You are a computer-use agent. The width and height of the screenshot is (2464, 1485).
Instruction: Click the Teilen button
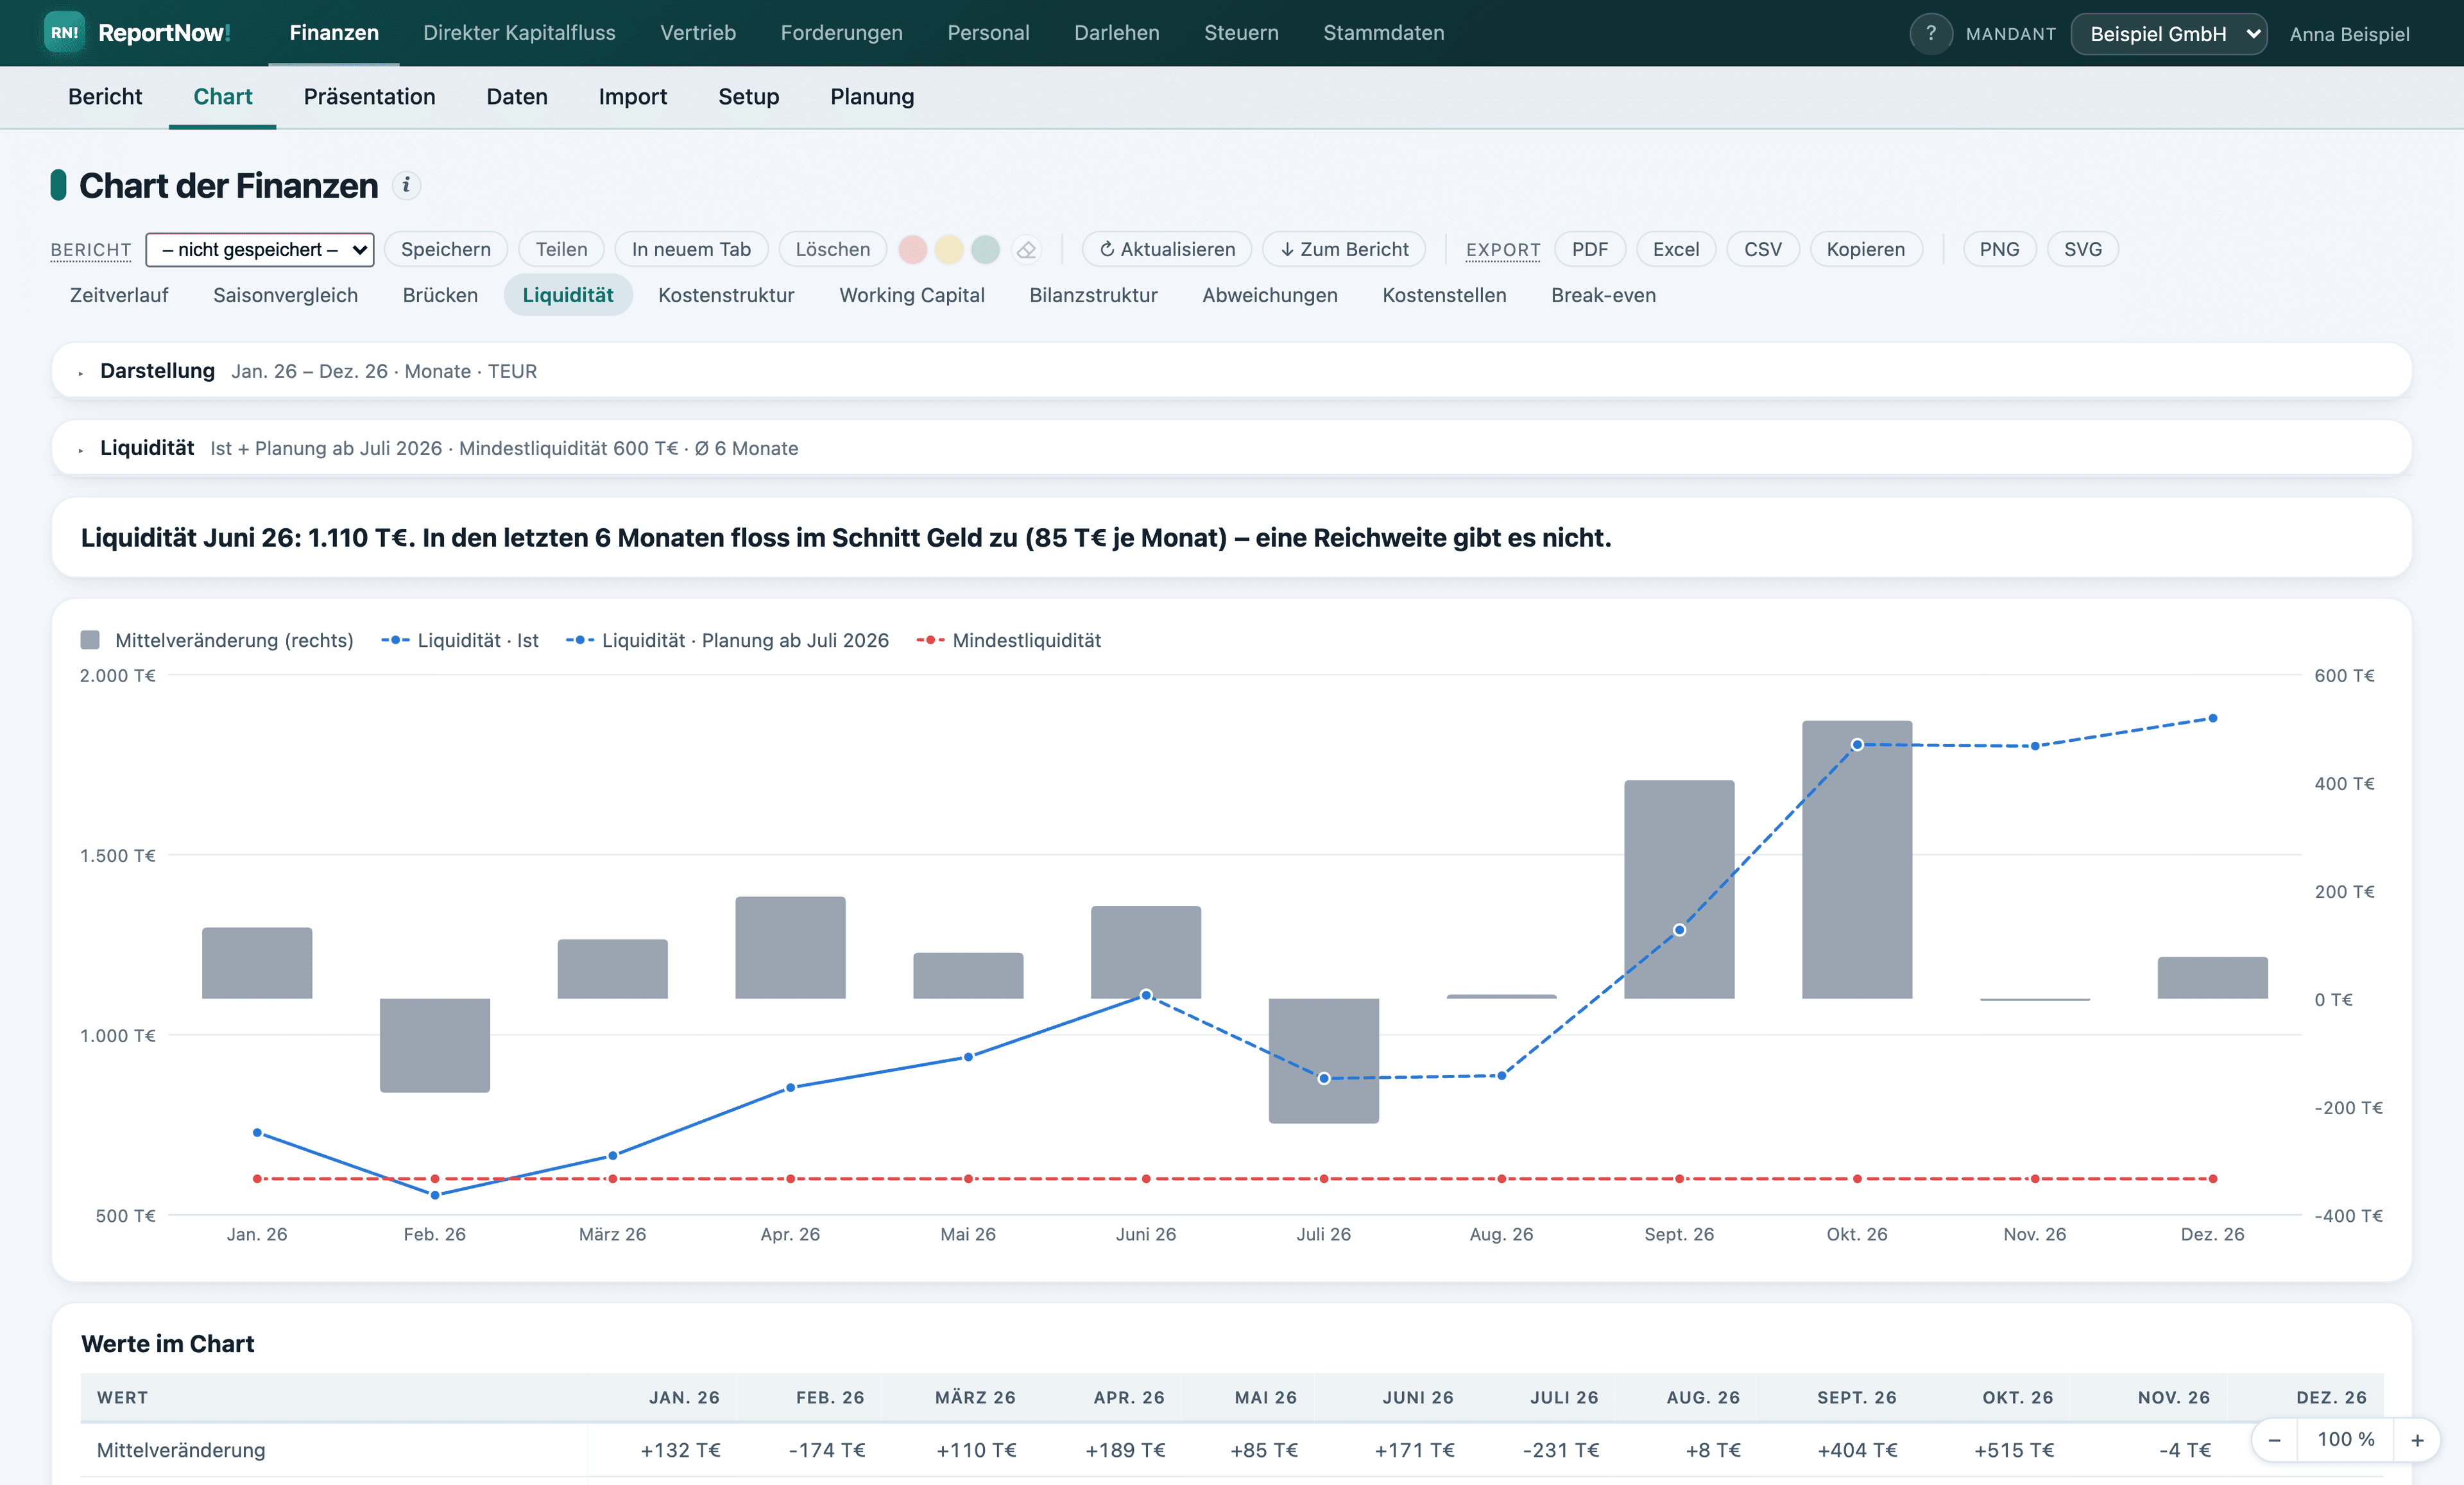coord(561,249)
